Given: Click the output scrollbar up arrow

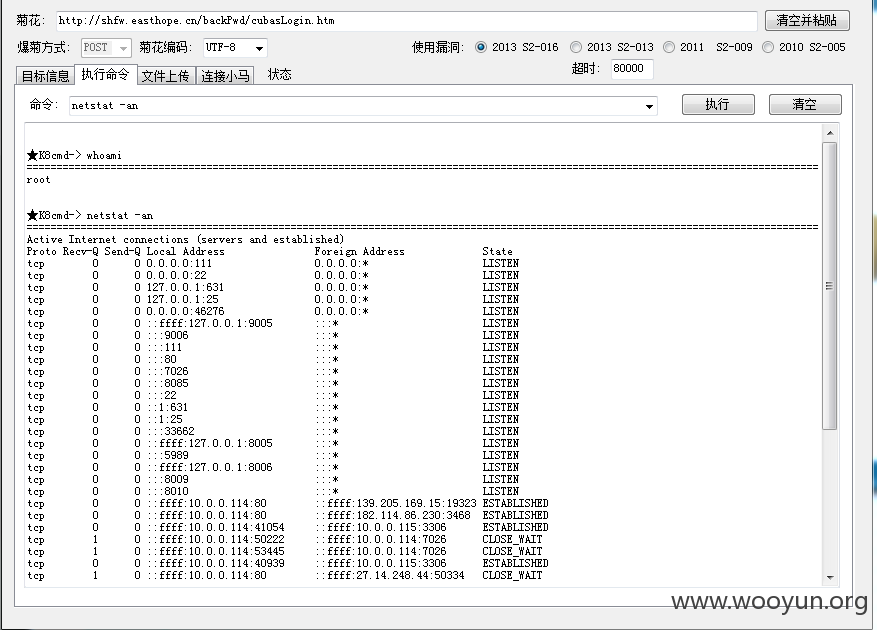Looking at the screenshot, I should click(830, 133).
